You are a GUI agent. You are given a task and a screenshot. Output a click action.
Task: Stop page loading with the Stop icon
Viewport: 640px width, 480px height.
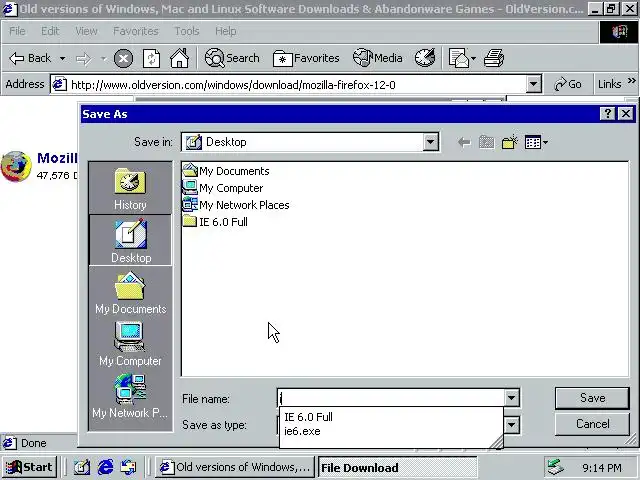coord(123,59)
